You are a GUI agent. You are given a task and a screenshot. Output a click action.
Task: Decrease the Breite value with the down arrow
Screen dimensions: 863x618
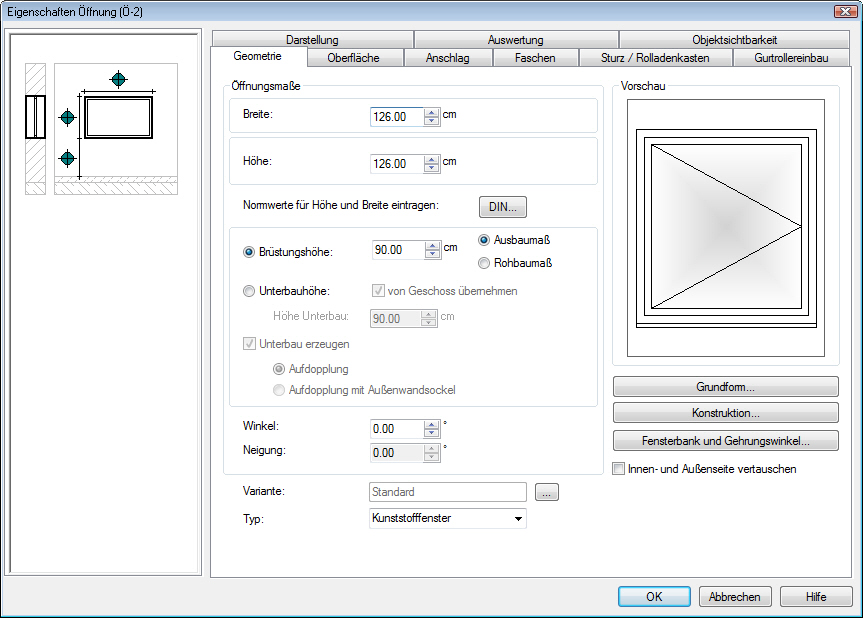pyautogui.click(x=432, y=121)
